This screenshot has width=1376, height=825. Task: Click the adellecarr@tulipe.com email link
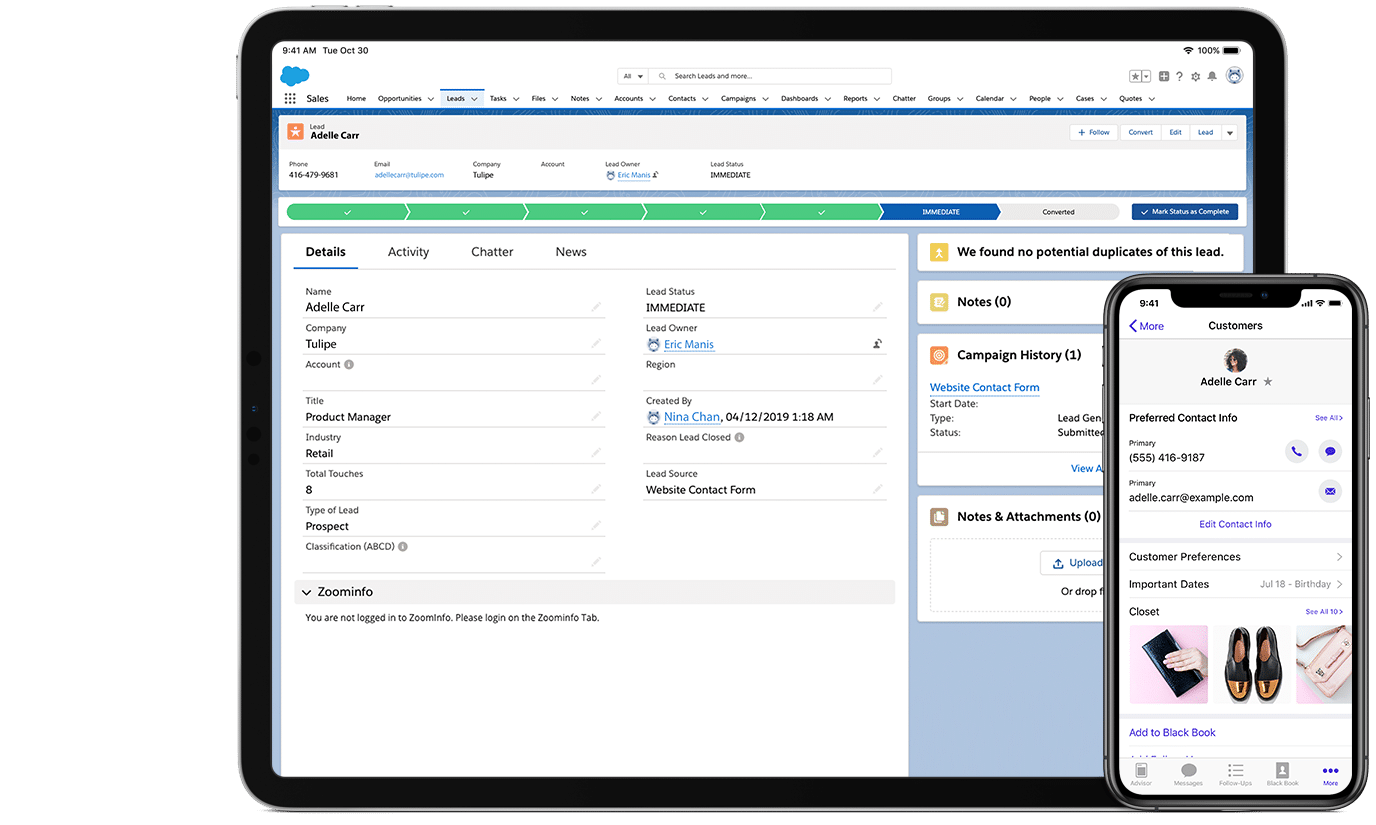pyautogui.click(x=409, y=175)
